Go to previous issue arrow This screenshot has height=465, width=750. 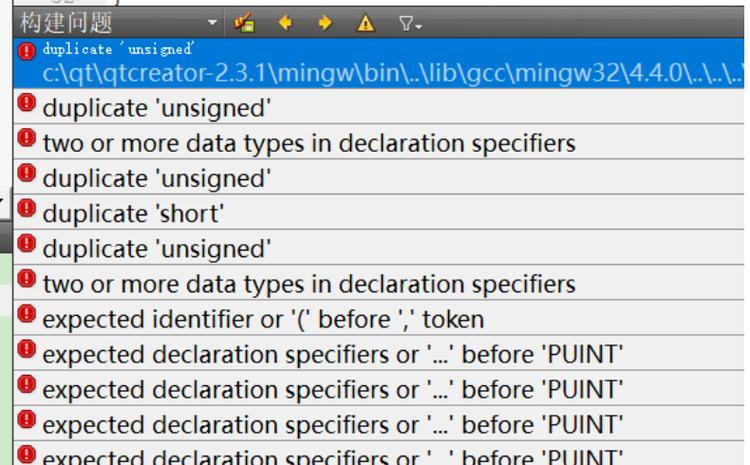tap(285, 22)
